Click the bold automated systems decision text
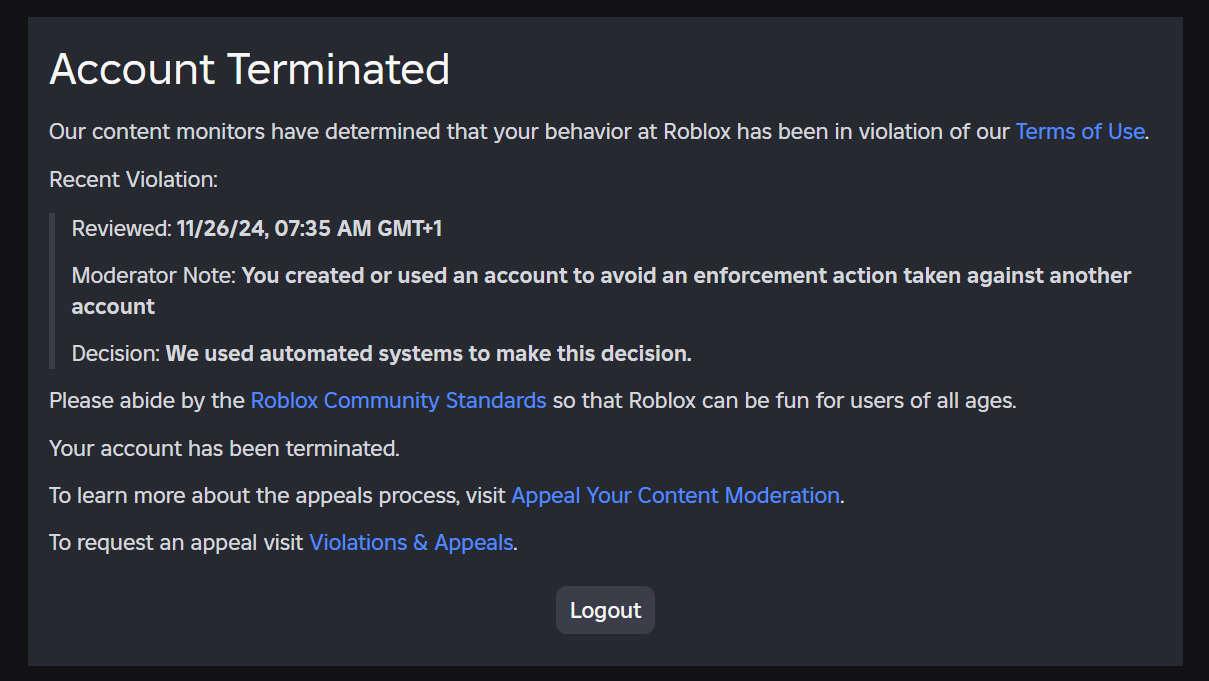Screen dimensions: 1209x681 point(428,353)
